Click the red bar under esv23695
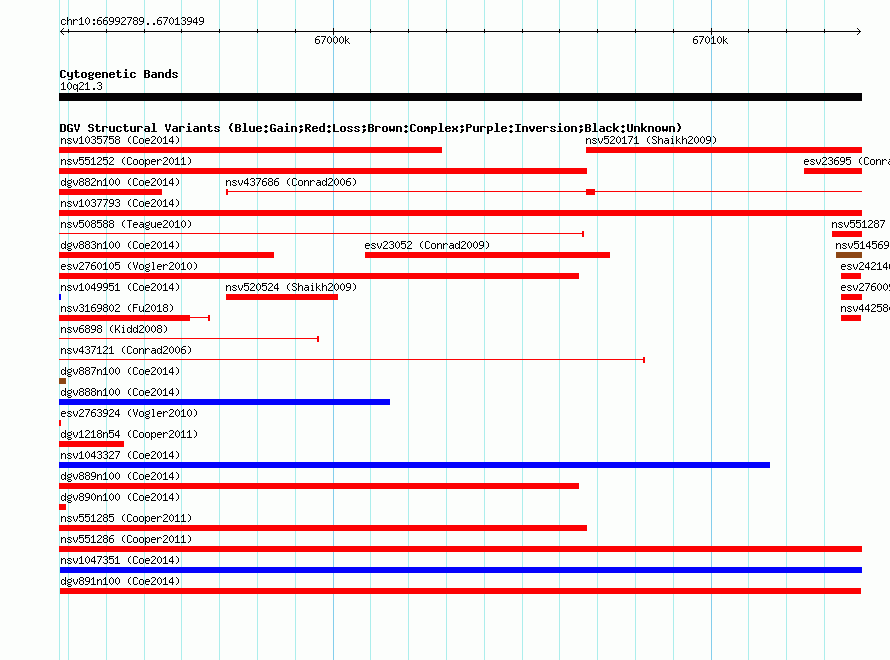Image resolution: width=890 pixels, height=660 pixels. pos(833,171)
